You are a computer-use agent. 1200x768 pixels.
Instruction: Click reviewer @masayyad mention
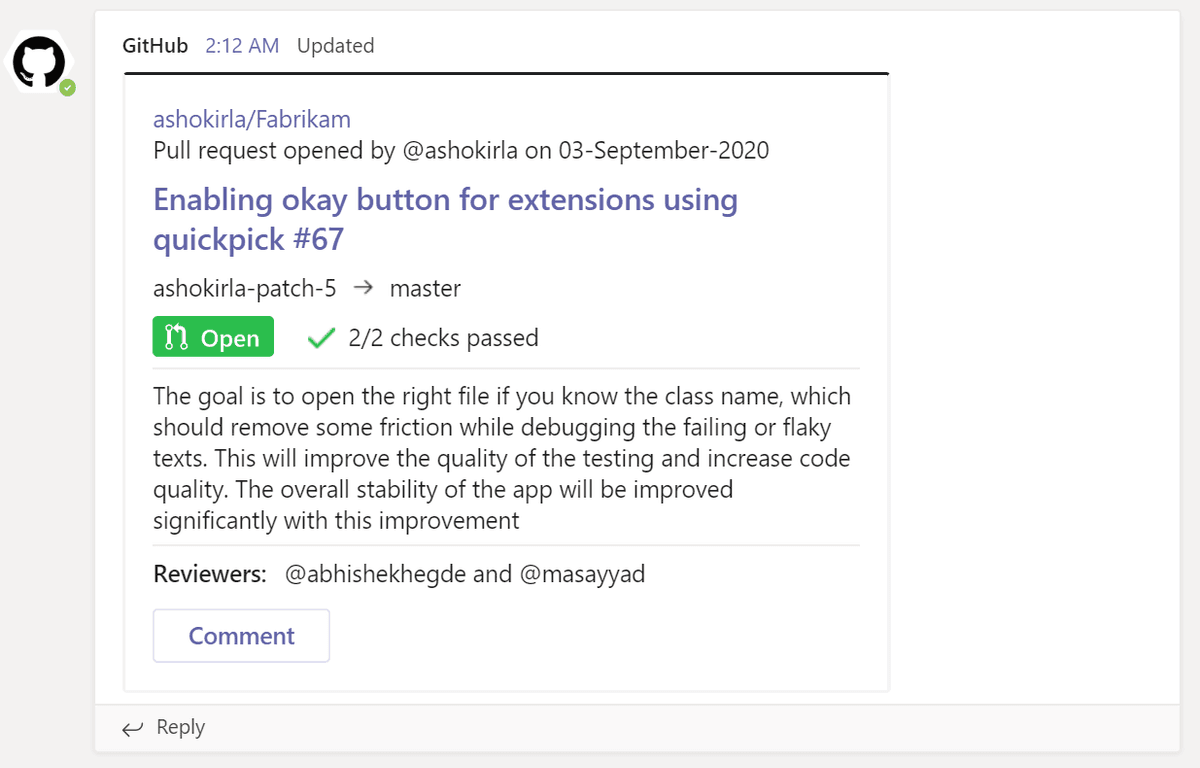[x=583, y=574]
